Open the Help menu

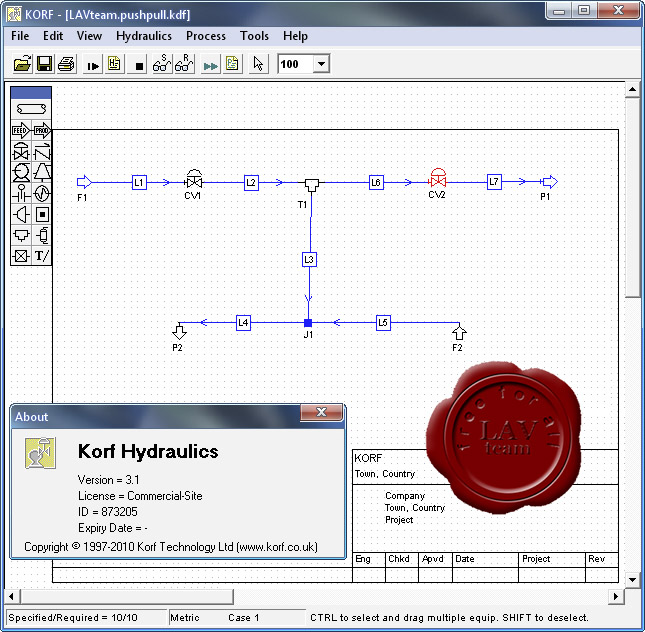(x=295, y=36)
